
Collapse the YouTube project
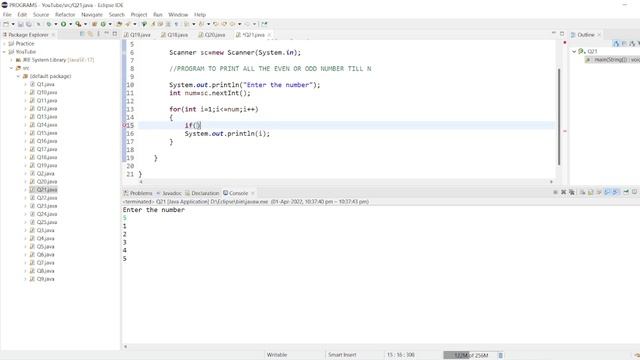pos(4,51)
